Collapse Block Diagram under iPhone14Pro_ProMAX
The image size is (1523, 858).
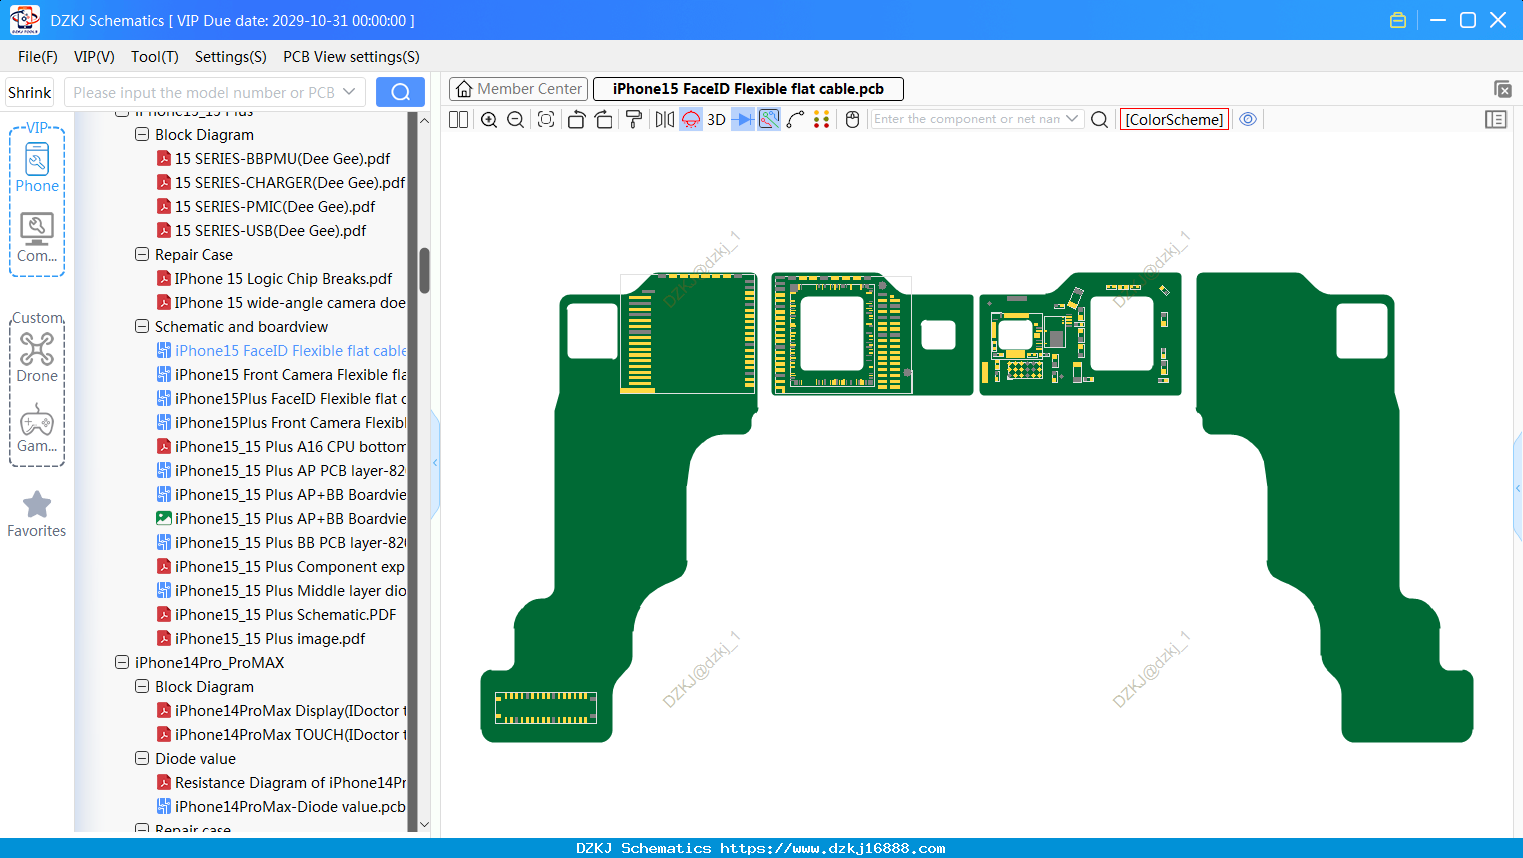click(x=142, y=686)
